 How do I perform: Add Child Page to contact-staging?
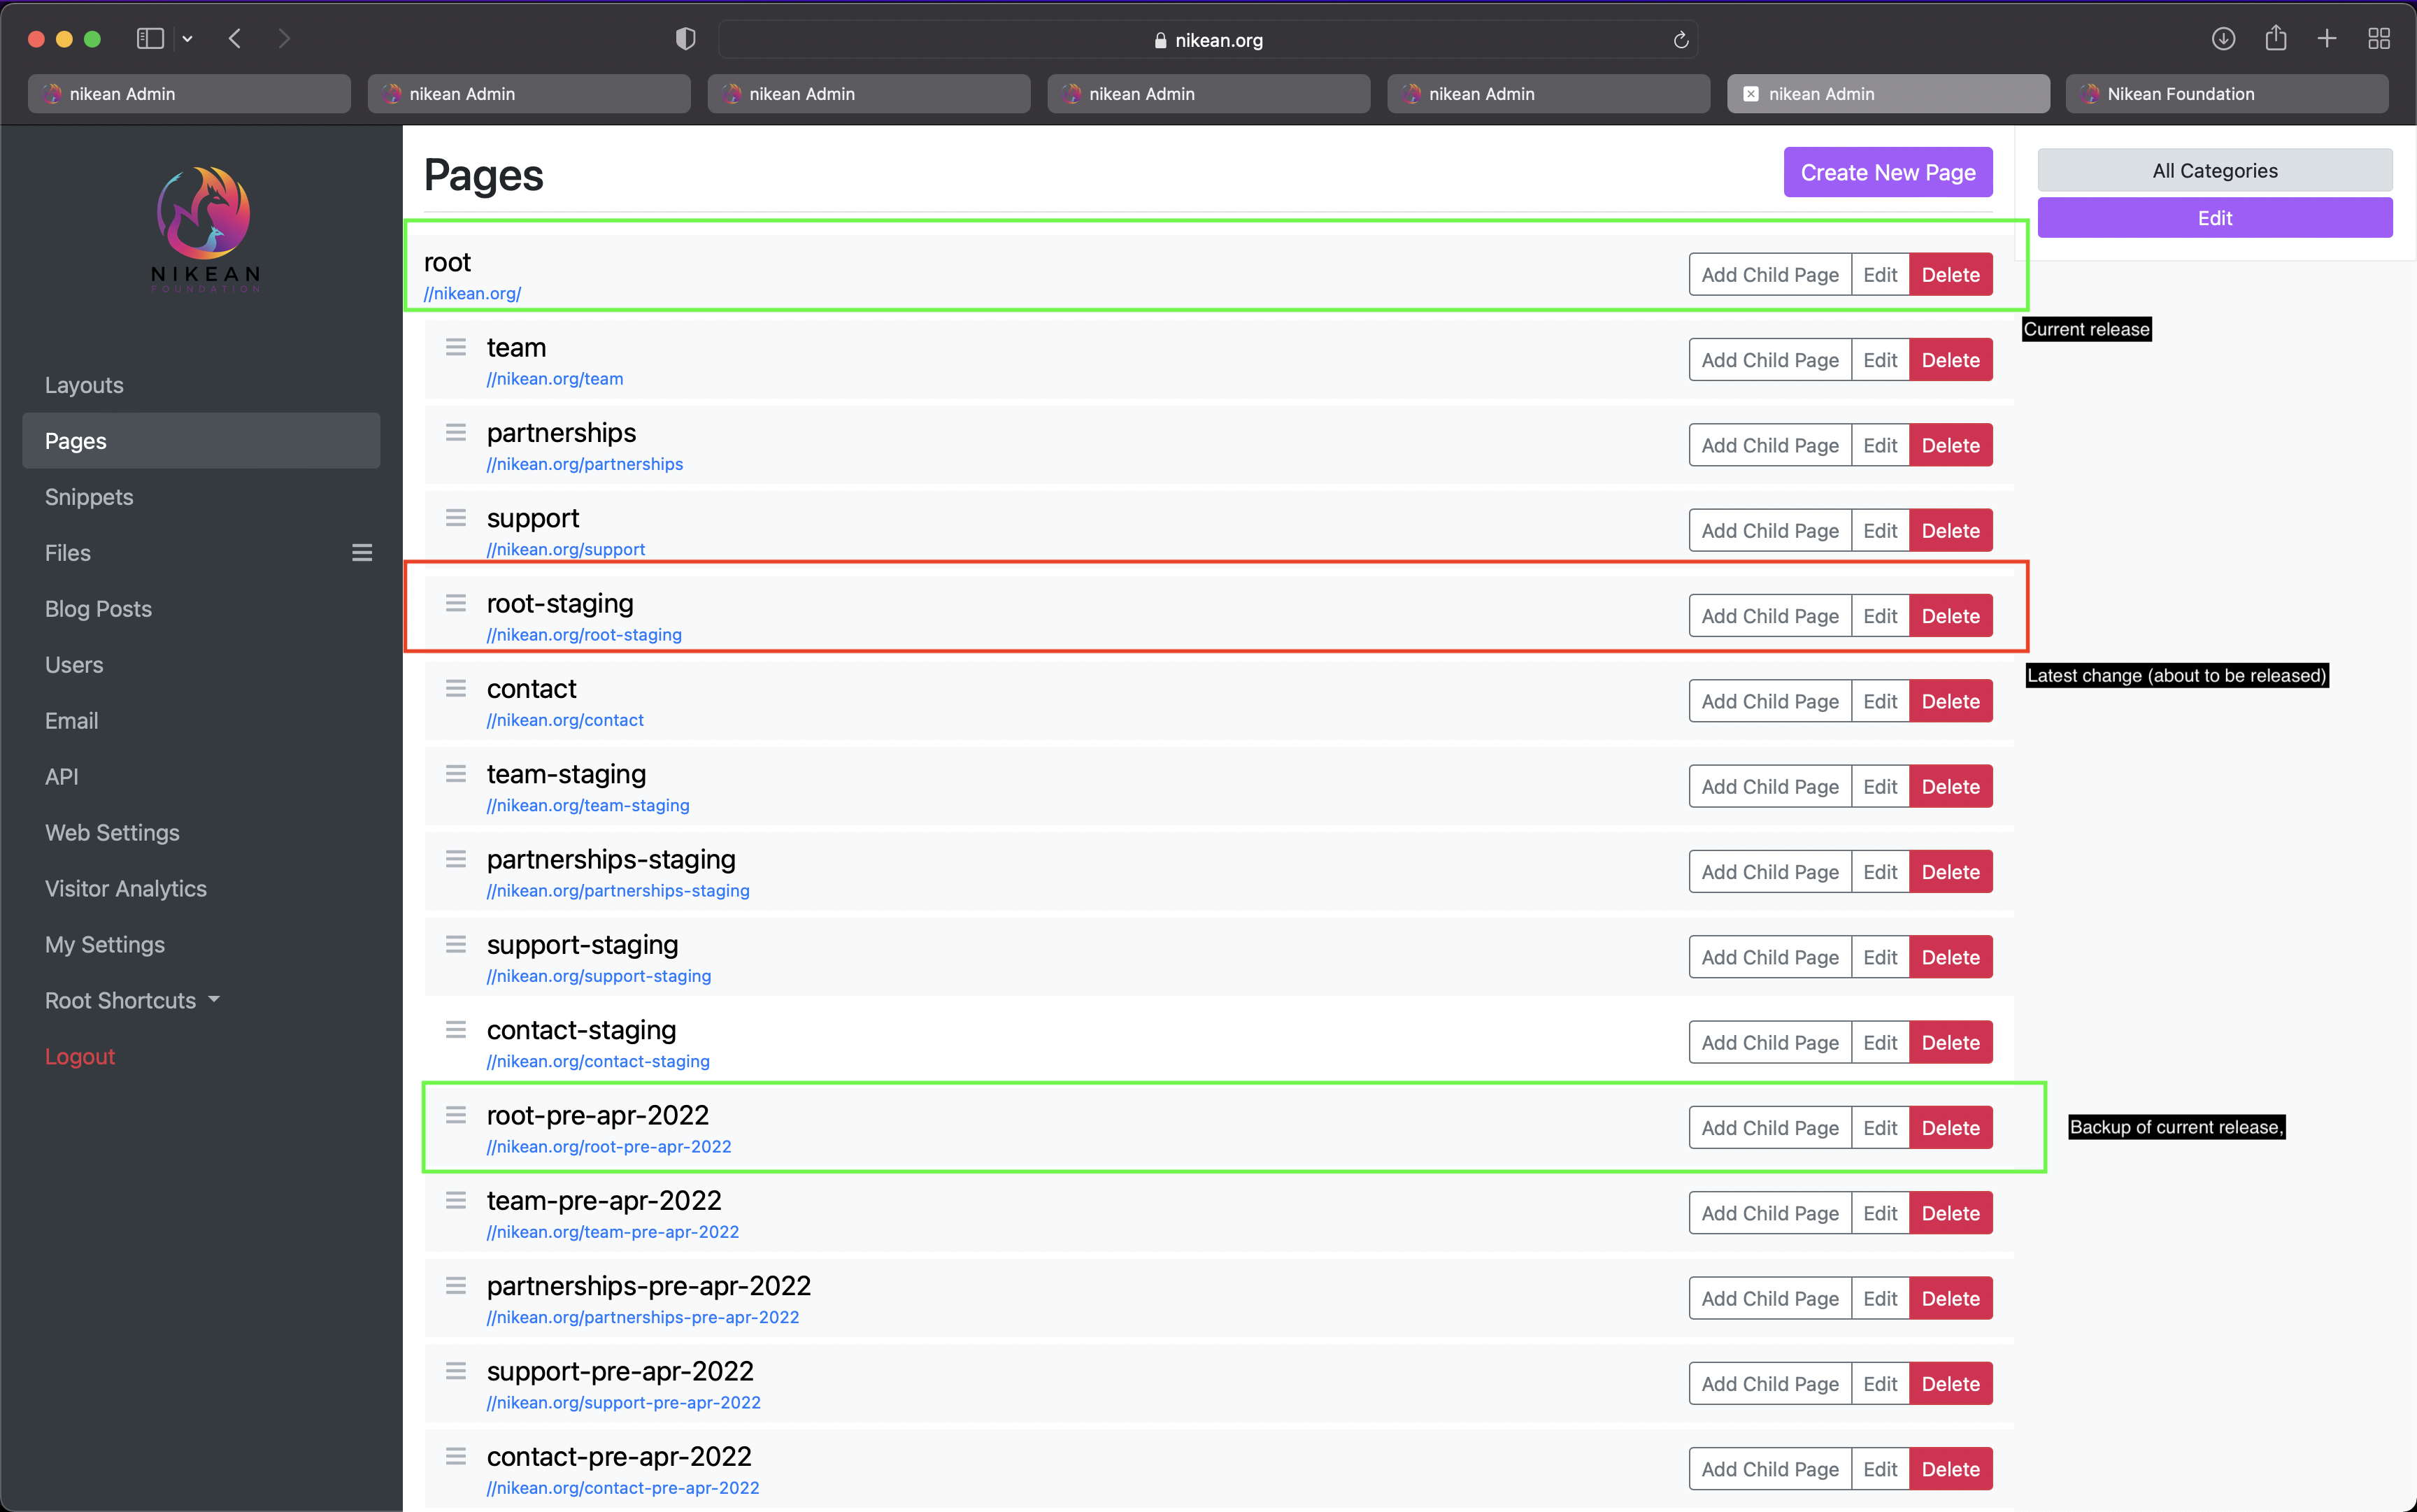tap(1770, 1042)
